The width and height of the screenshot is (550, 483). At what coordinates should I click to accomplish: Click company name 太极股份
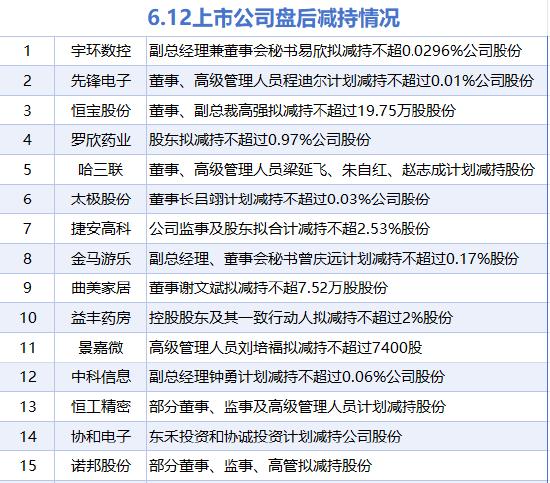click(101, 199)
